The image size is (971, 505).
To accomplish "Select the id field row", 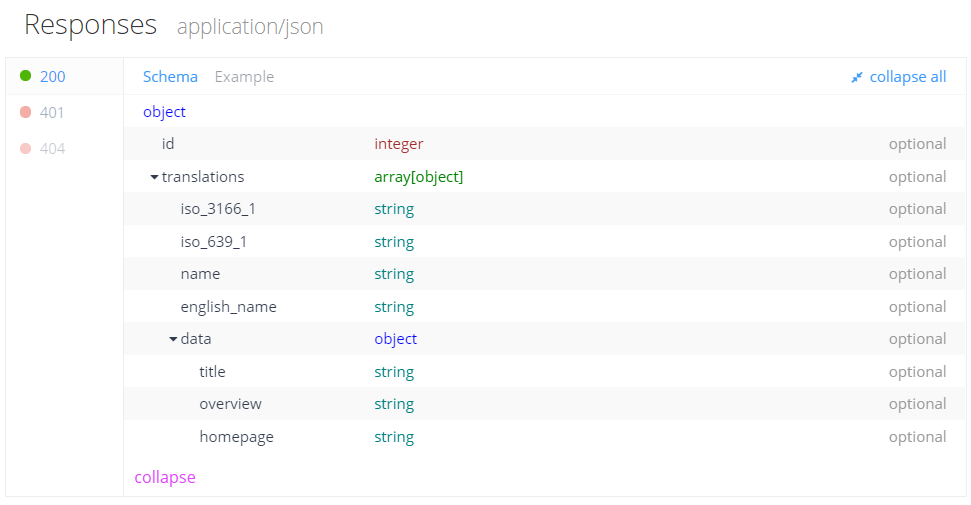I will pos(544,144).
